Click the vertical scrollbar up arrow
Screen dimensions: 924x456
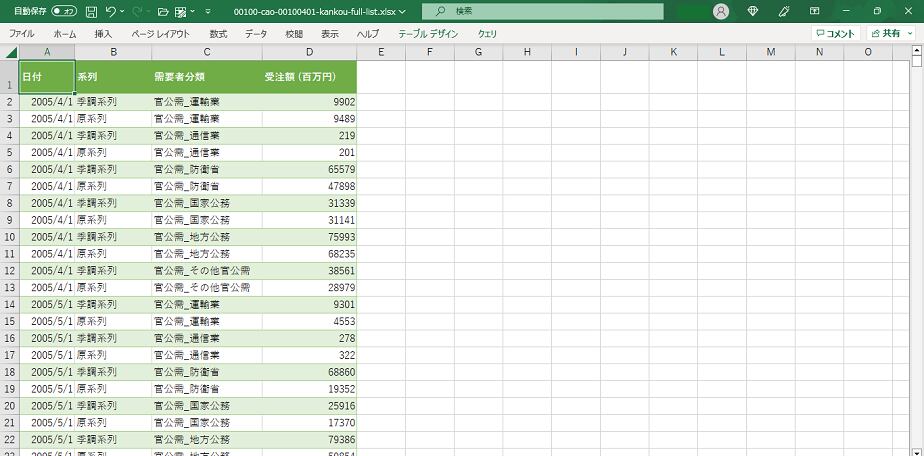(917, 50)
